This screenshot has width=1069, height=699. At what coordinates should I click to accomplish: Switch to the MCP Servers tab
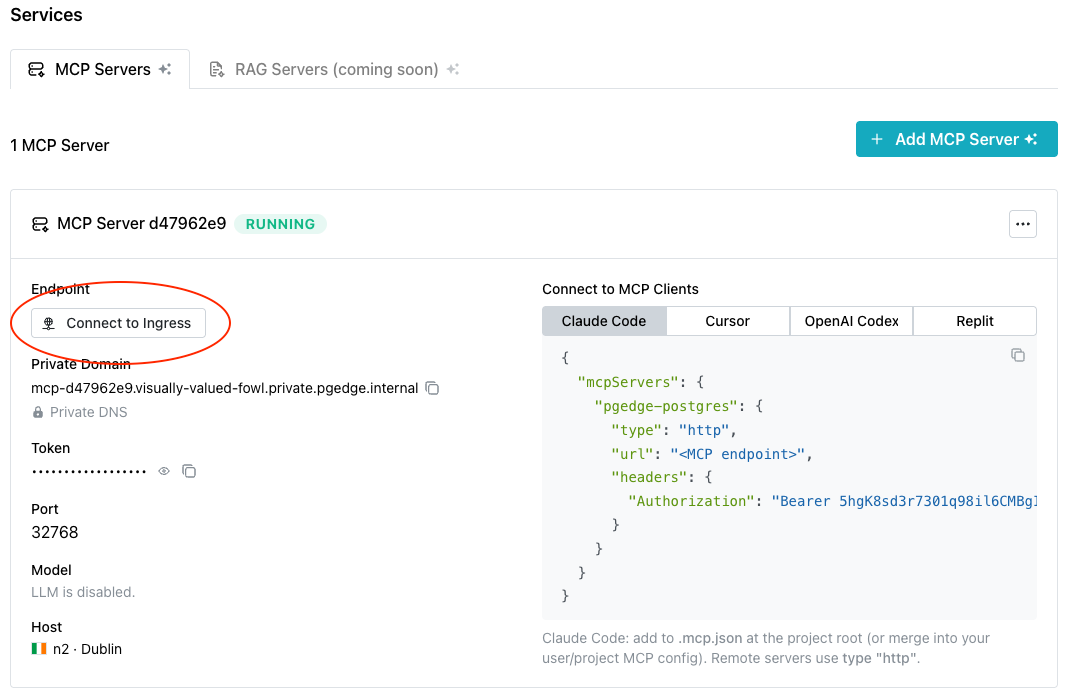click(100, 69)
